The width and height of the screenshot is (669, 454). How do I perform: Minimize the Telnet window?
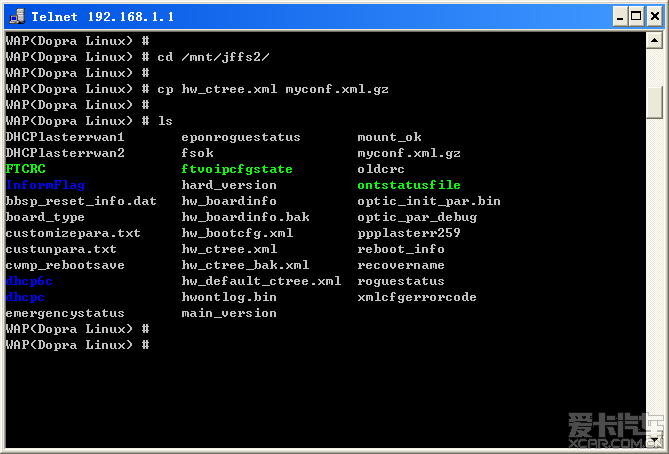620,17
